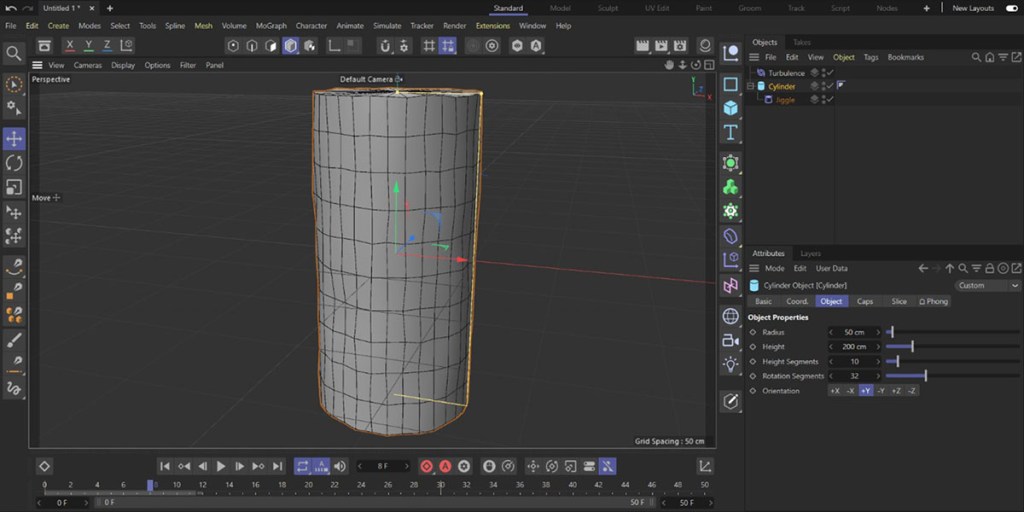Screen dimensions: 1024x512
Task: Click the Text spline tool icon
Action: (731, 132)
